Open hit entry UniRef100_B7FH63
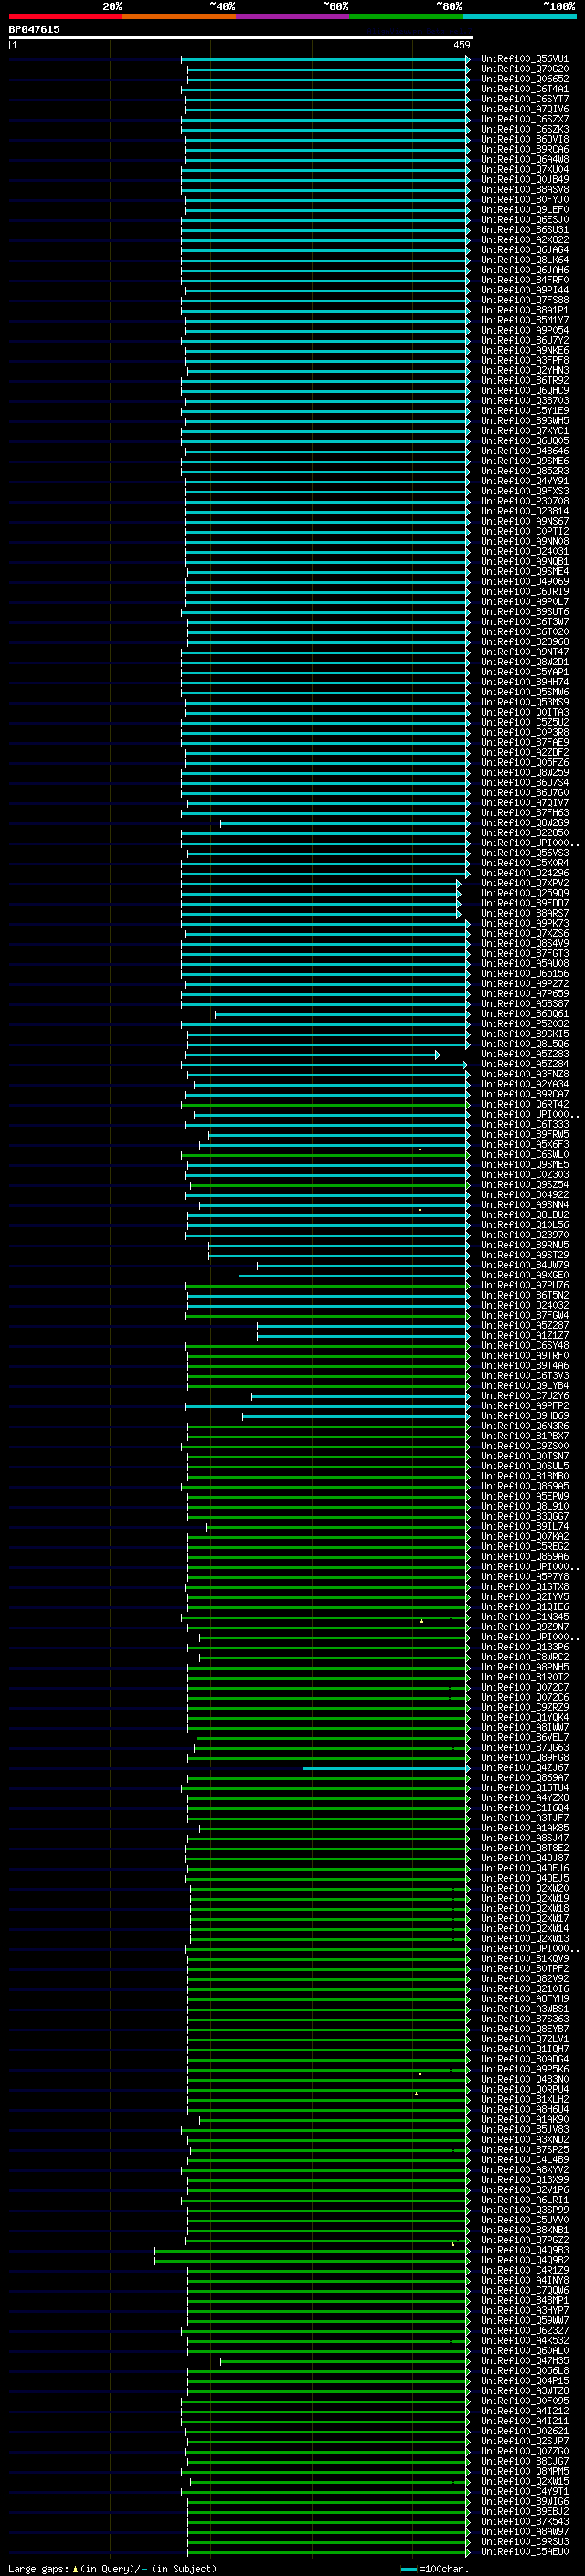 (524, 813)
